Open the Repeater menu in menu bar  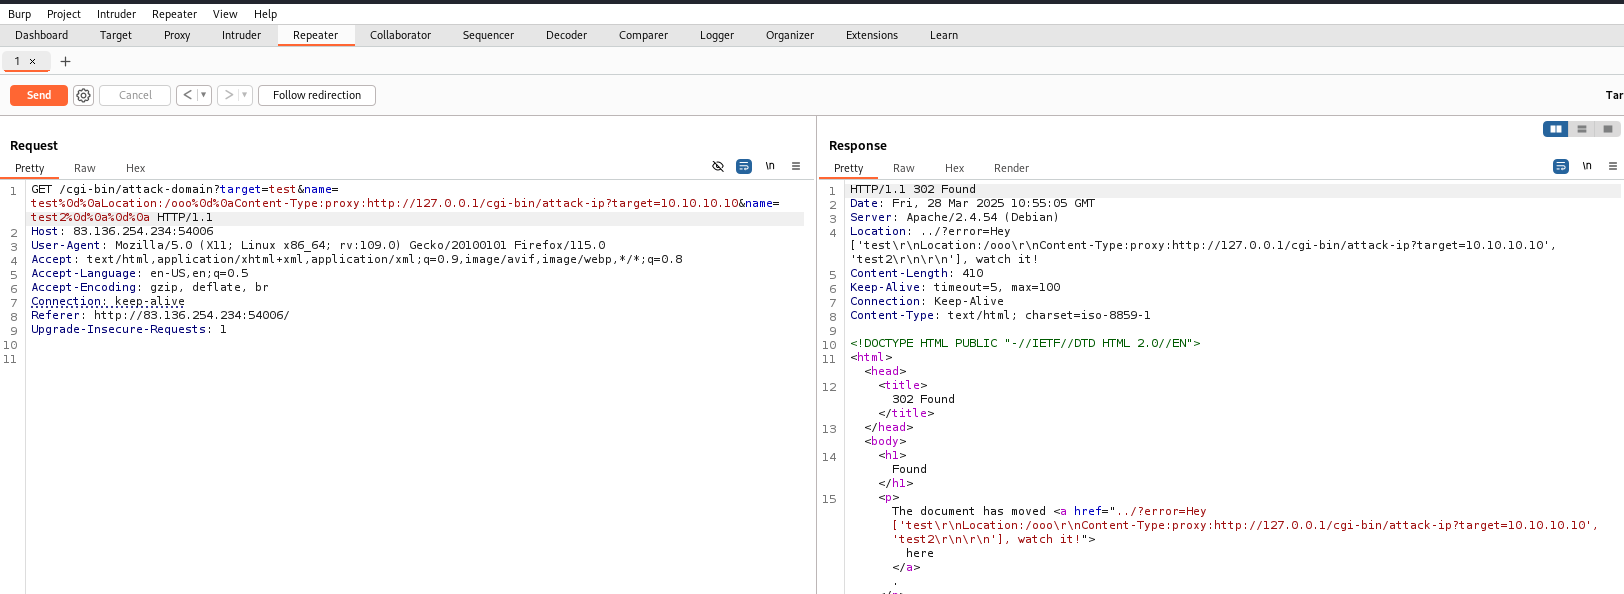[x=175, y=14]
